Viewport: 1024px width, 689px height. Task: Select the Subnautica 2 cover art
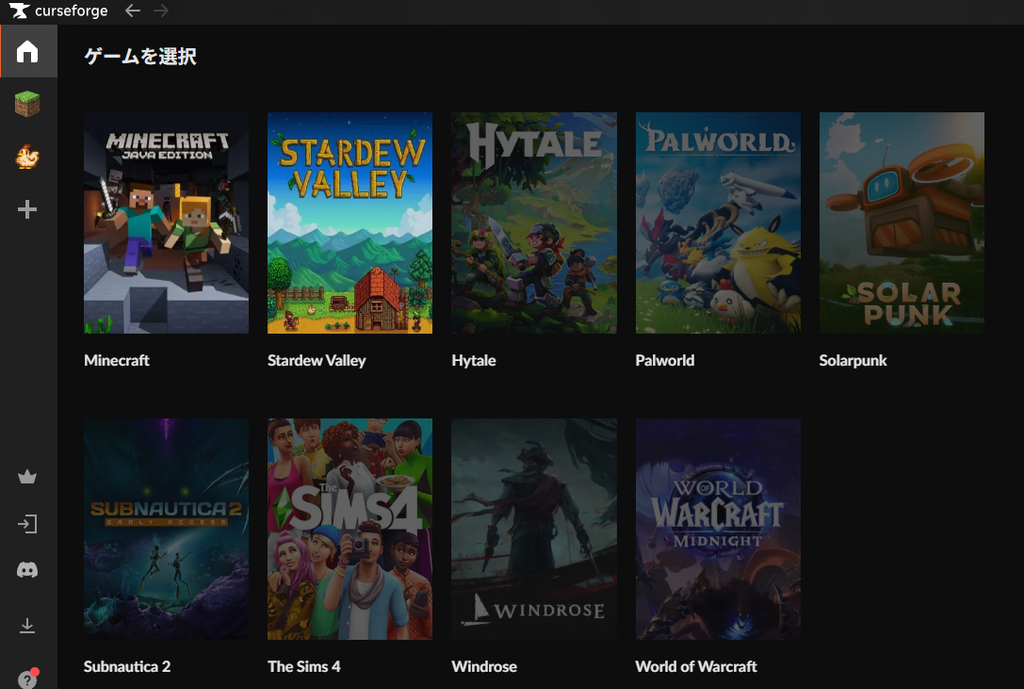click(x=167, y=529)
